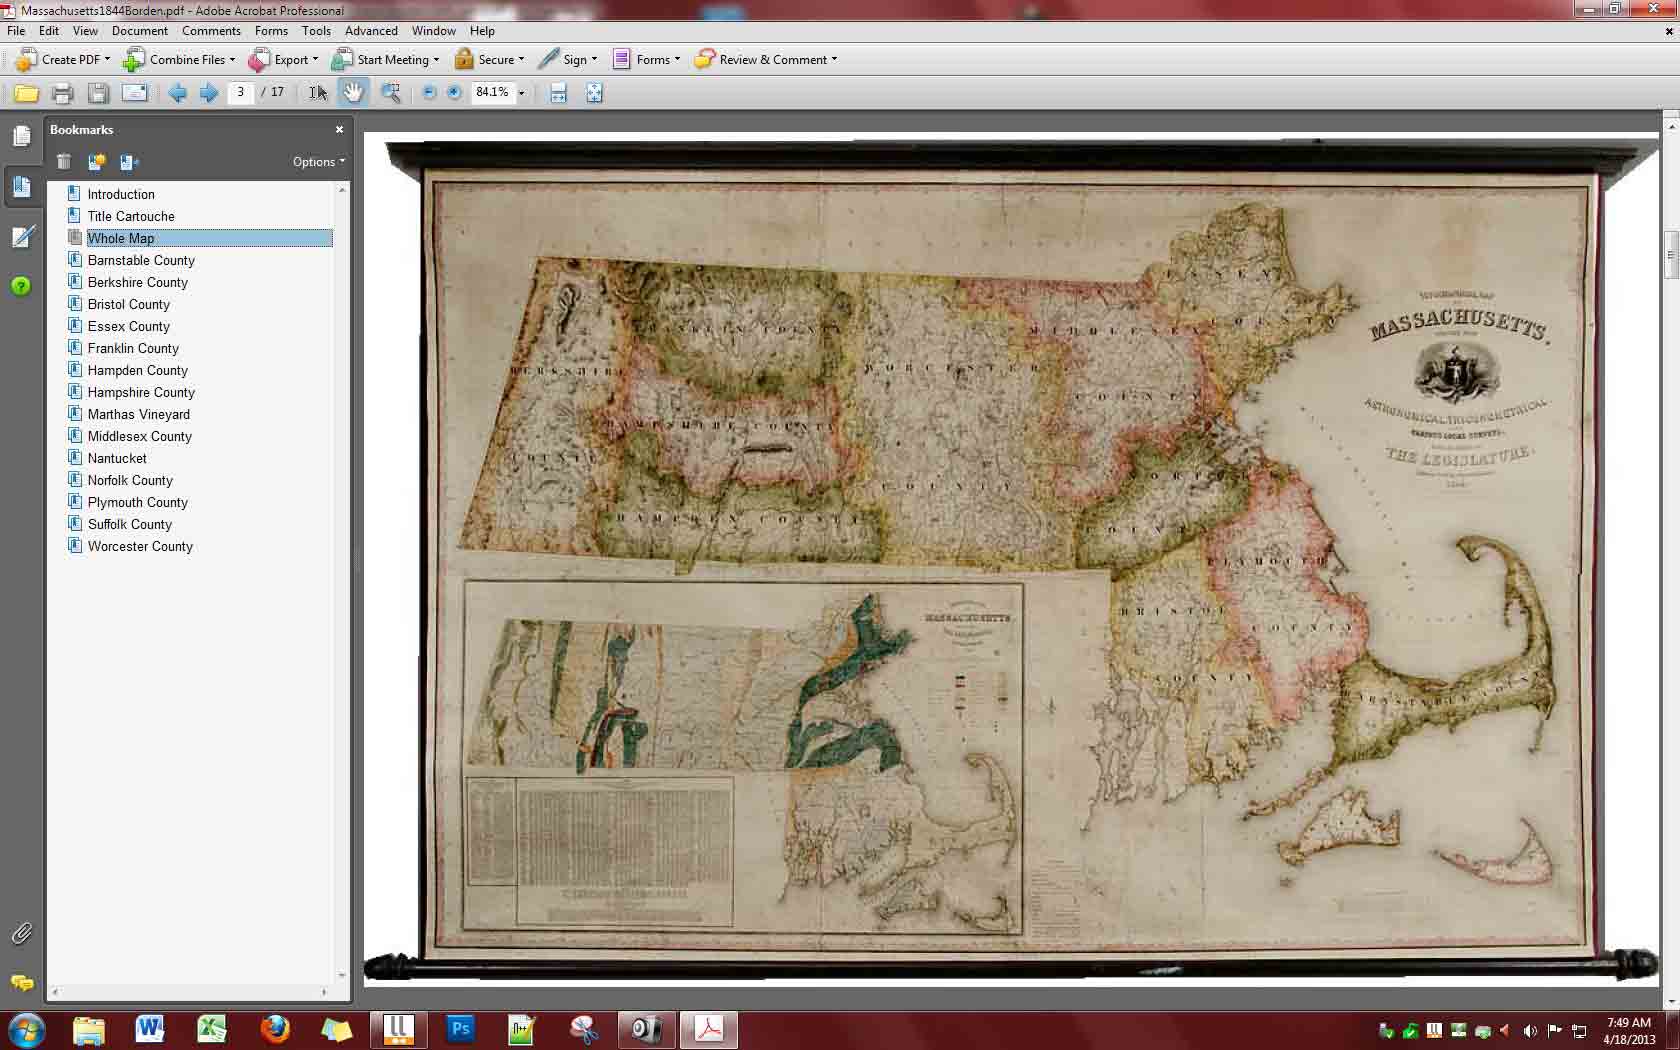Open the Comments menu
1680x1050 pixels.
[x=211, y=31]
